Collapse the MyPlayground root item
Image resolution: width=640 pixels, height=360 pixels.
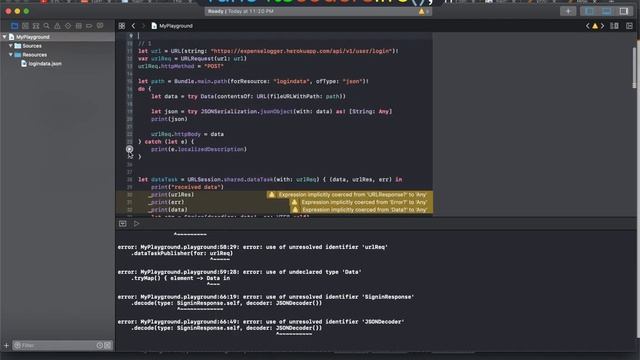click(4, 37)
